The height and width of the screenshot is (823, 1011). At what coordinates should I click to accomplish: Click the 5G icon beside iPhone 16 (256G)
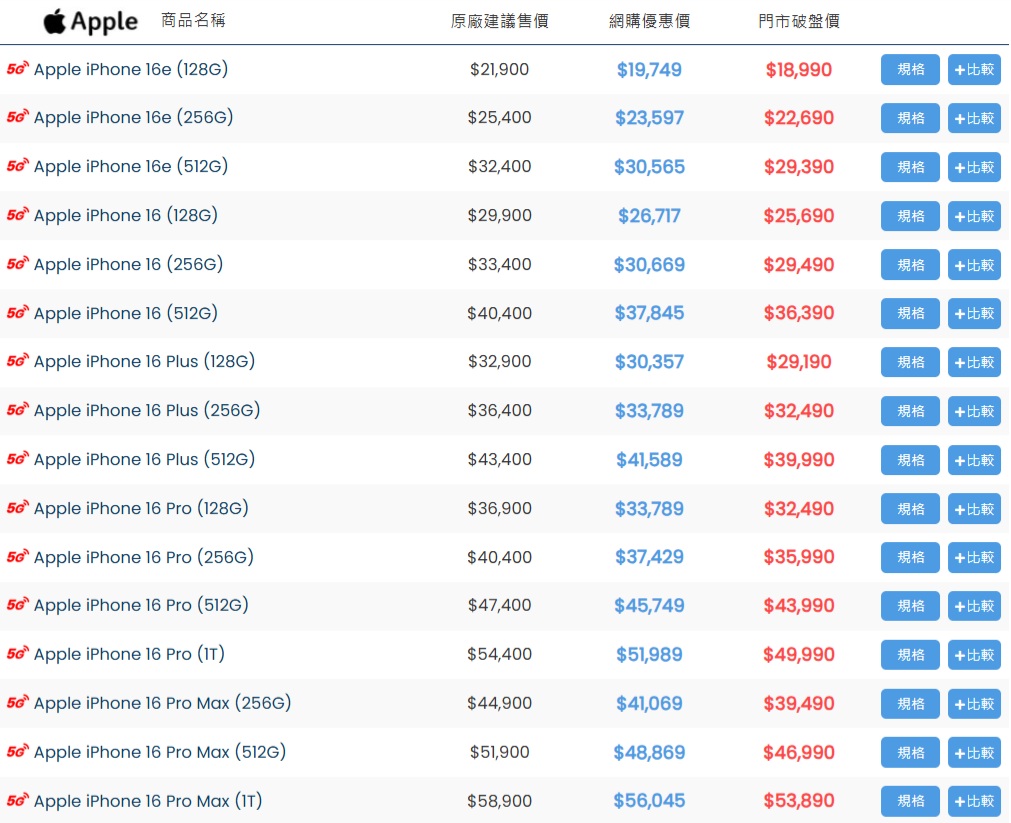[x=17, y=264]
